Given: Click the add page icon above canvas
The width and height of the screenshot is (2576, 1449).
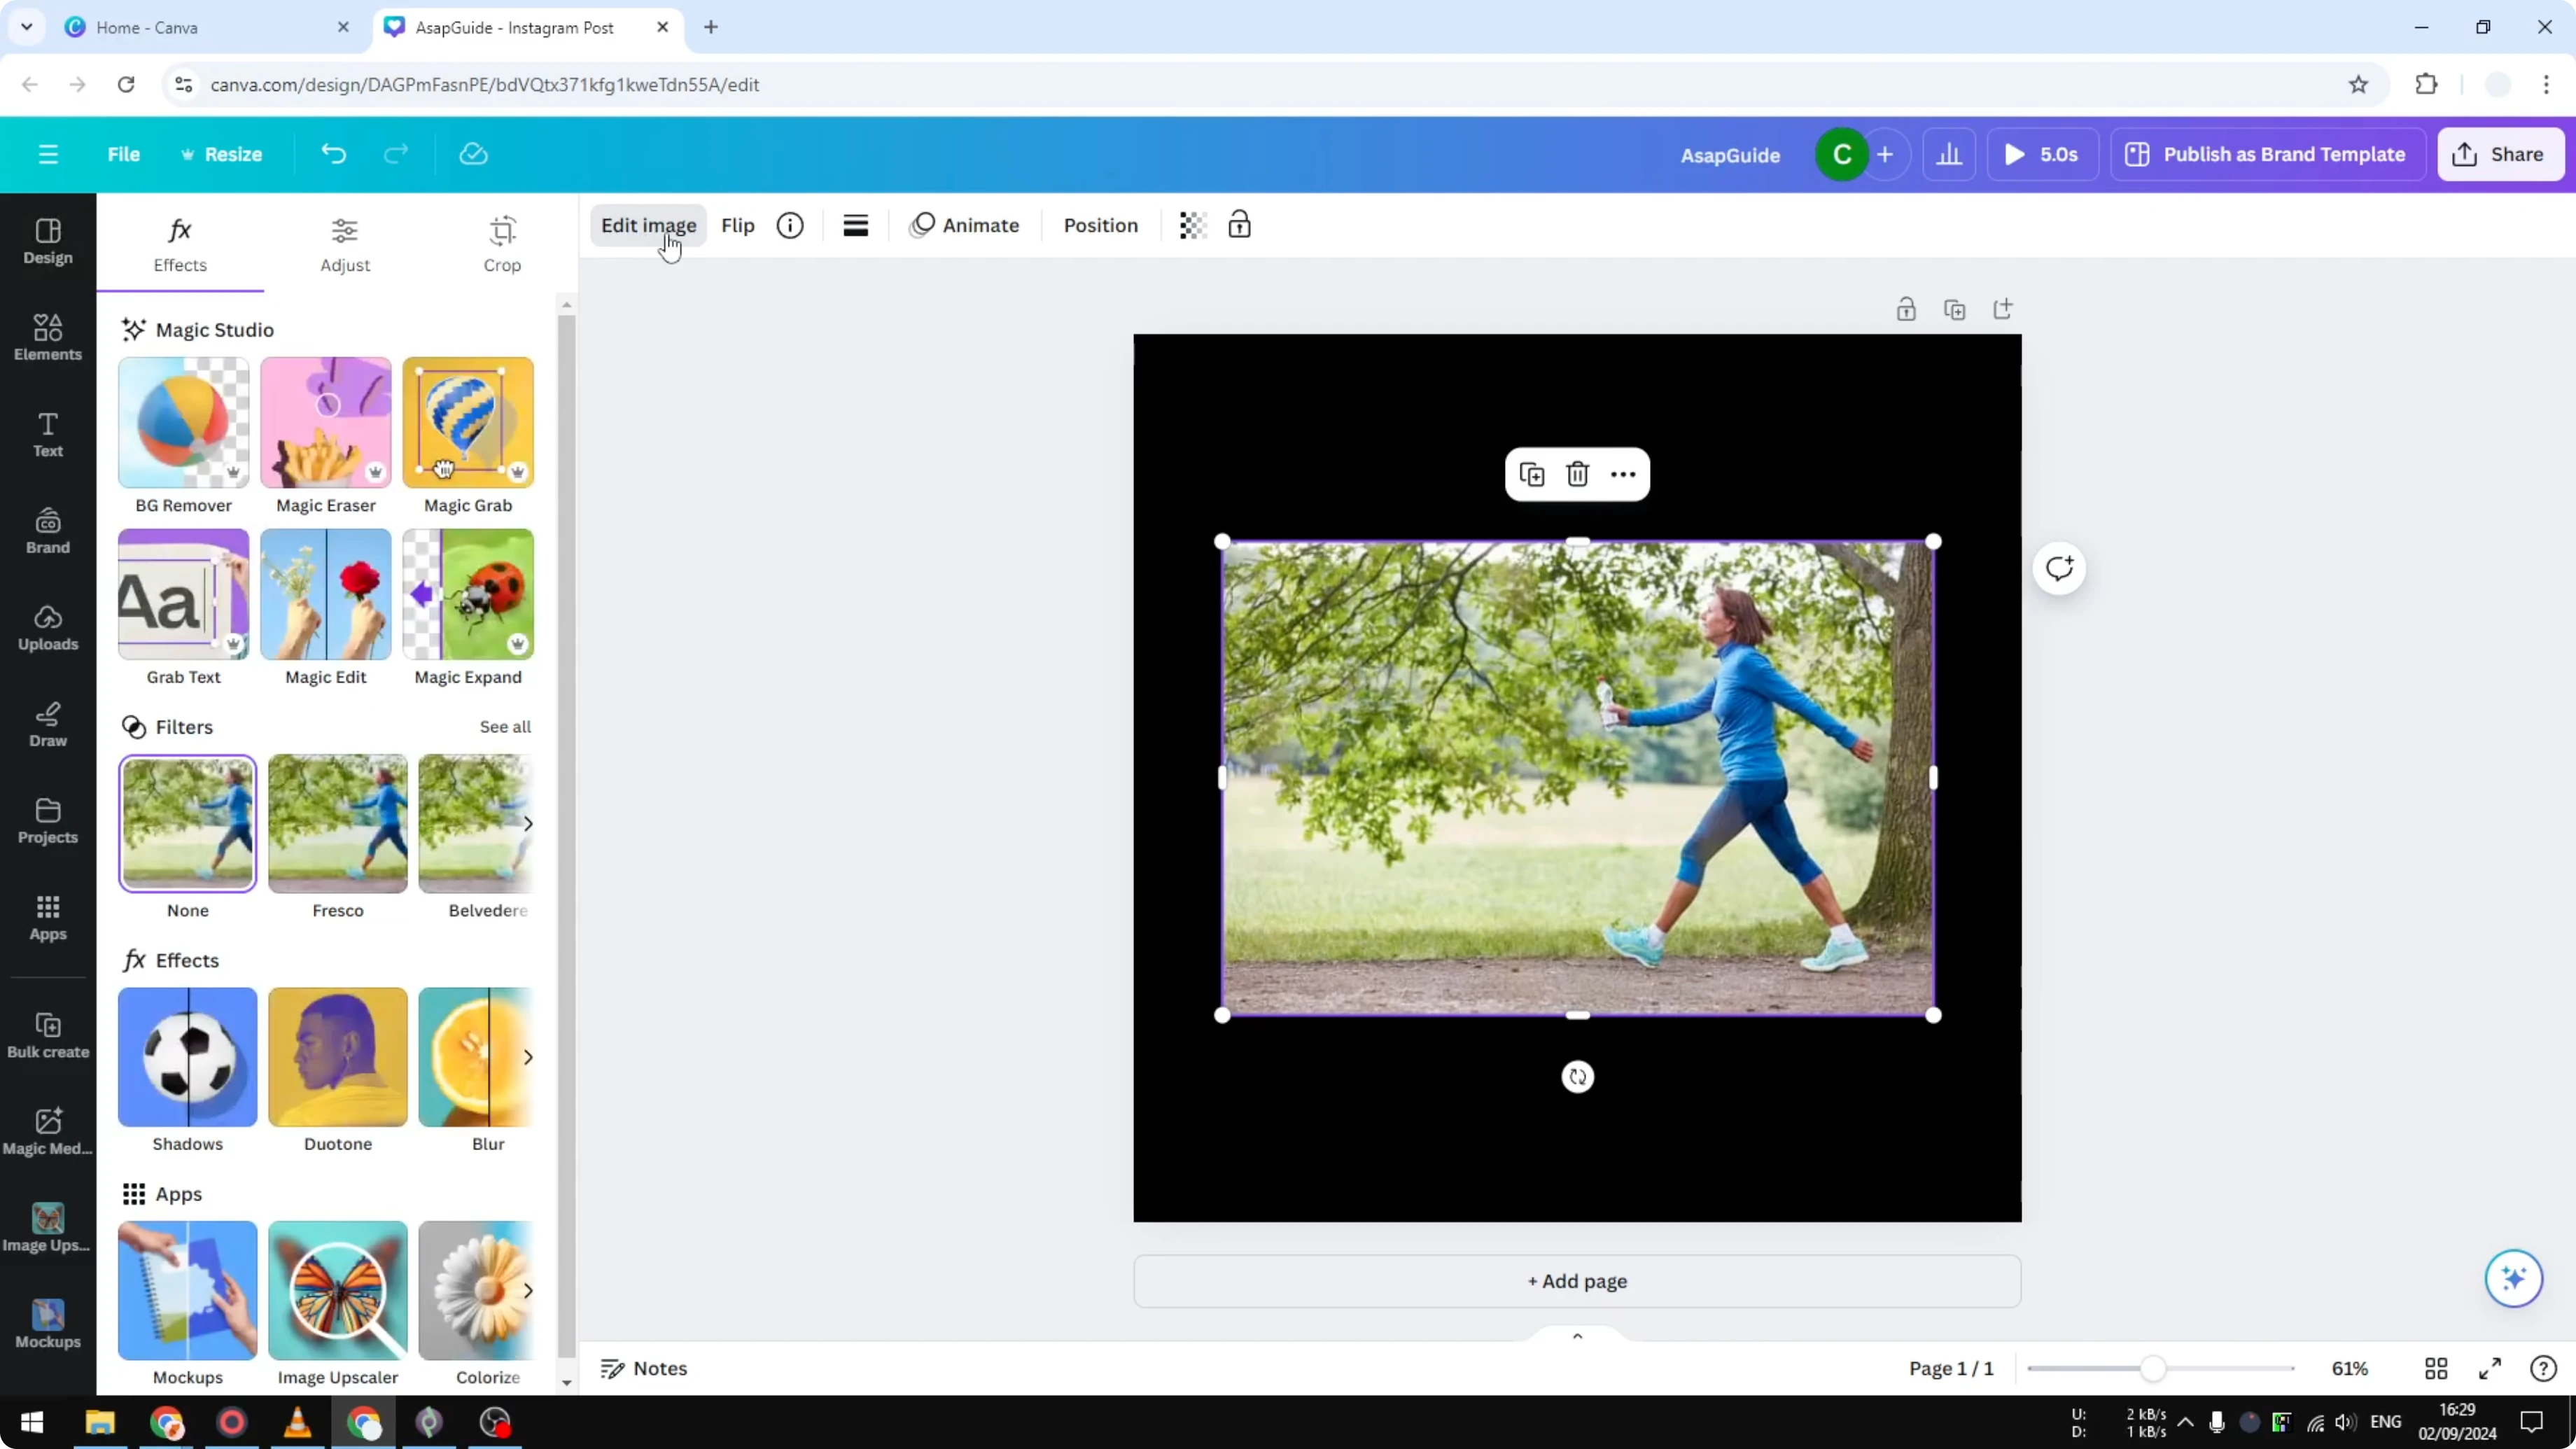Looking at the screenshot, I should pos(2003,309).
